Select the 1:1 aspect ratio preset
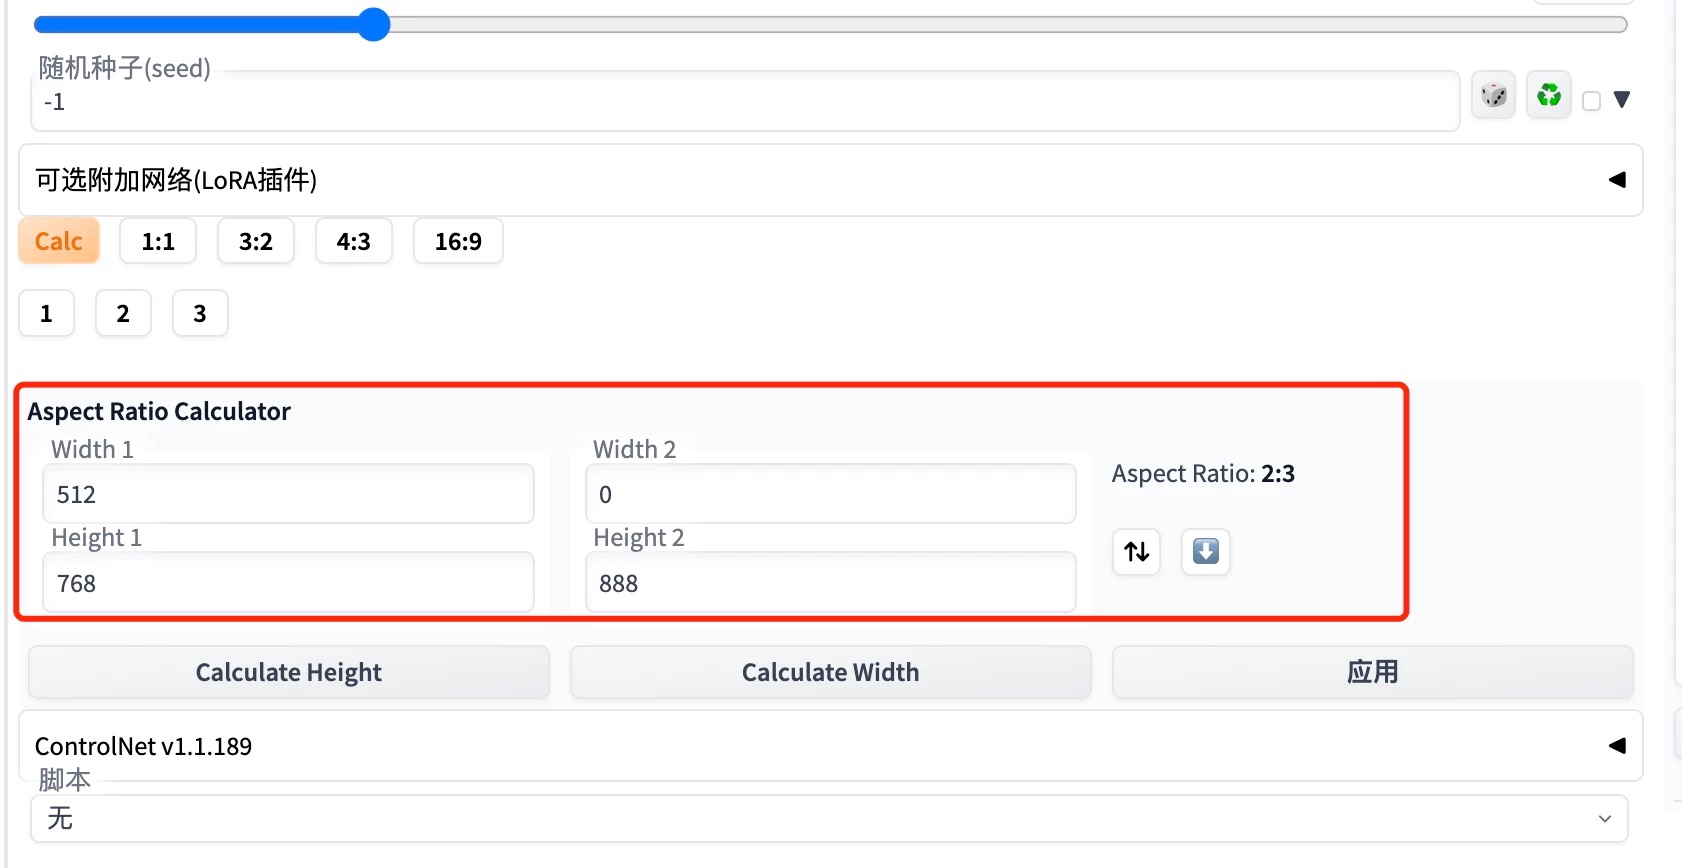1682x868 pixels. coord(158,241)
